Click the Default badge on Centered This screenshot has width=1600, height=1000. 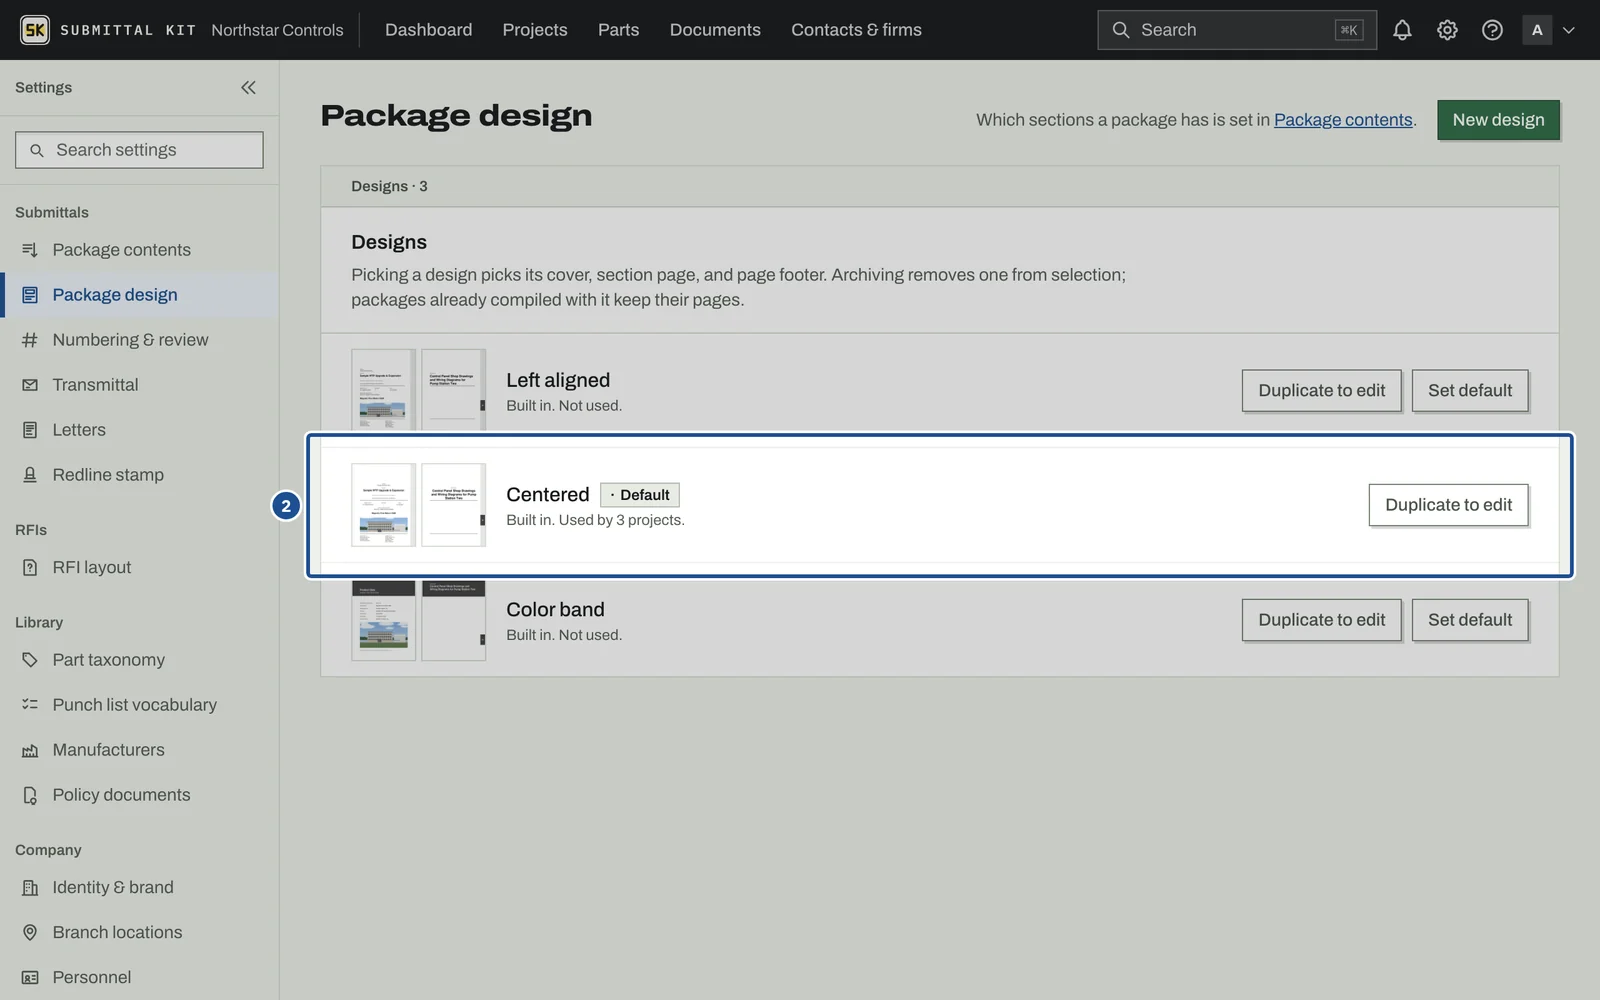tap(640, 495)
